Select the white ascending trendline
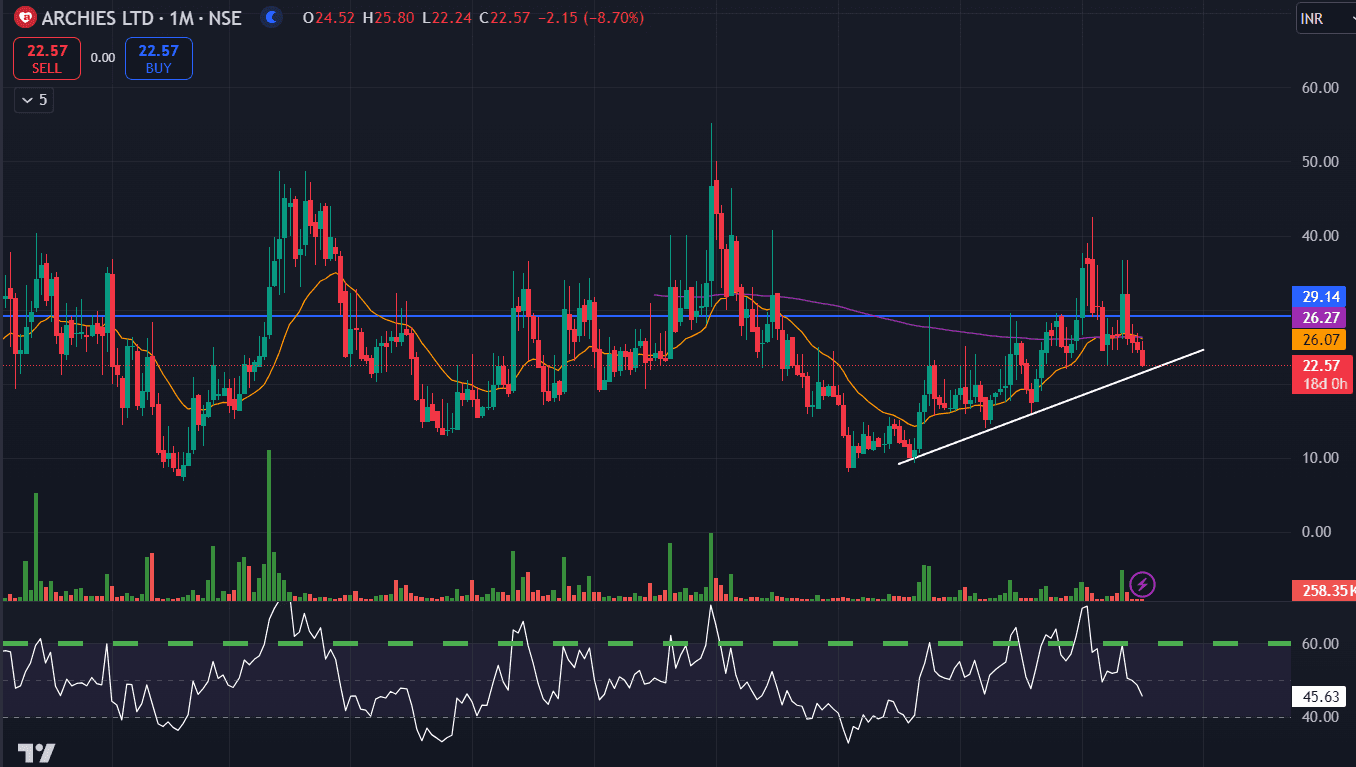1356x767 pixels. pyautogui.click(x=1050, y=406)
